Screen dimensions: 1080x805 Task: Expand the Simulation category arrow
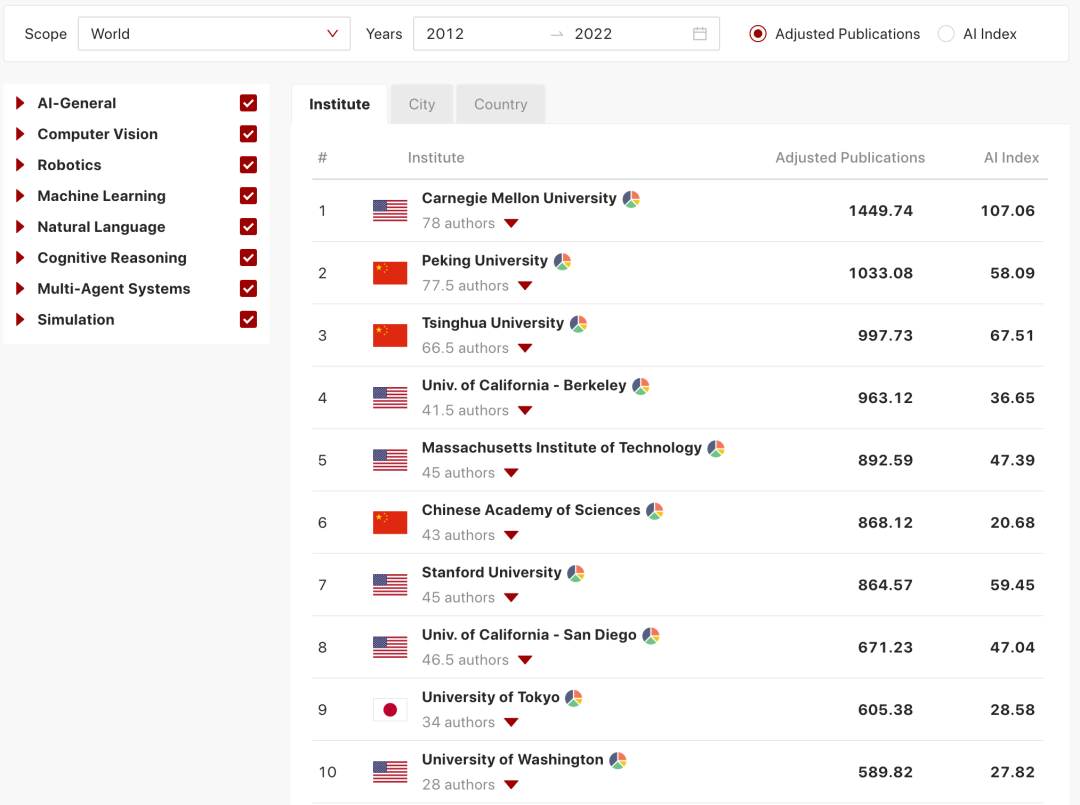20,320
